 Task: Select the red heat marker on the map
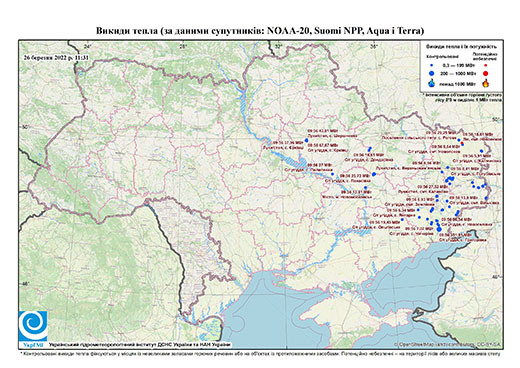(462, 143)
